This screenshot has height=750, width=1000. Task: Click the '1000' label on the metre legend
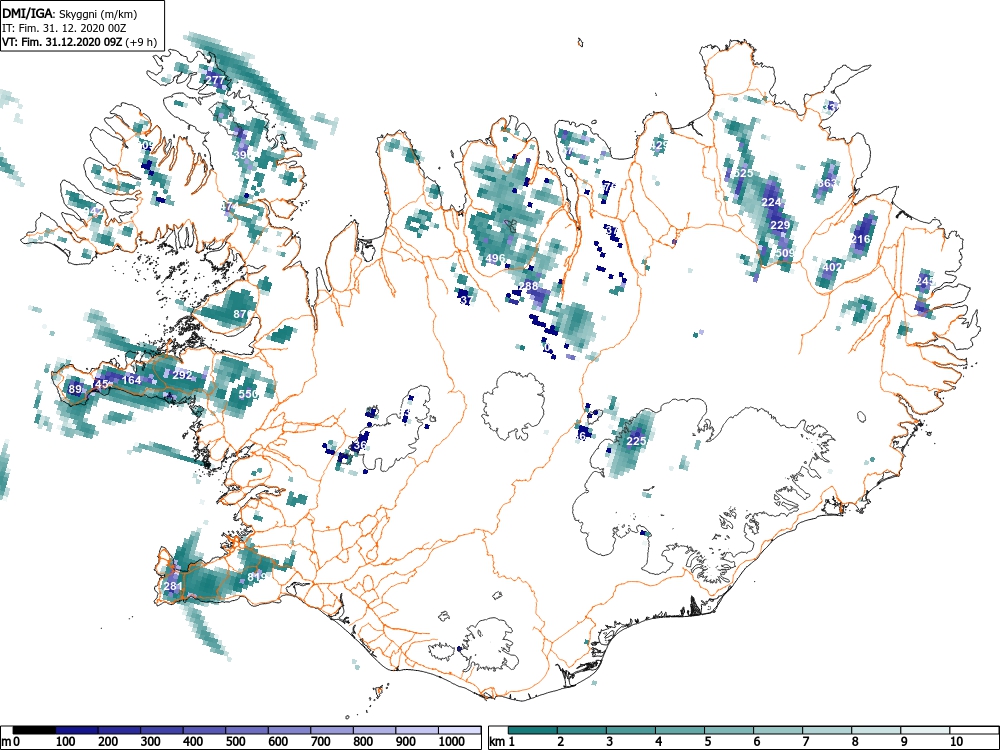(452, 741)
